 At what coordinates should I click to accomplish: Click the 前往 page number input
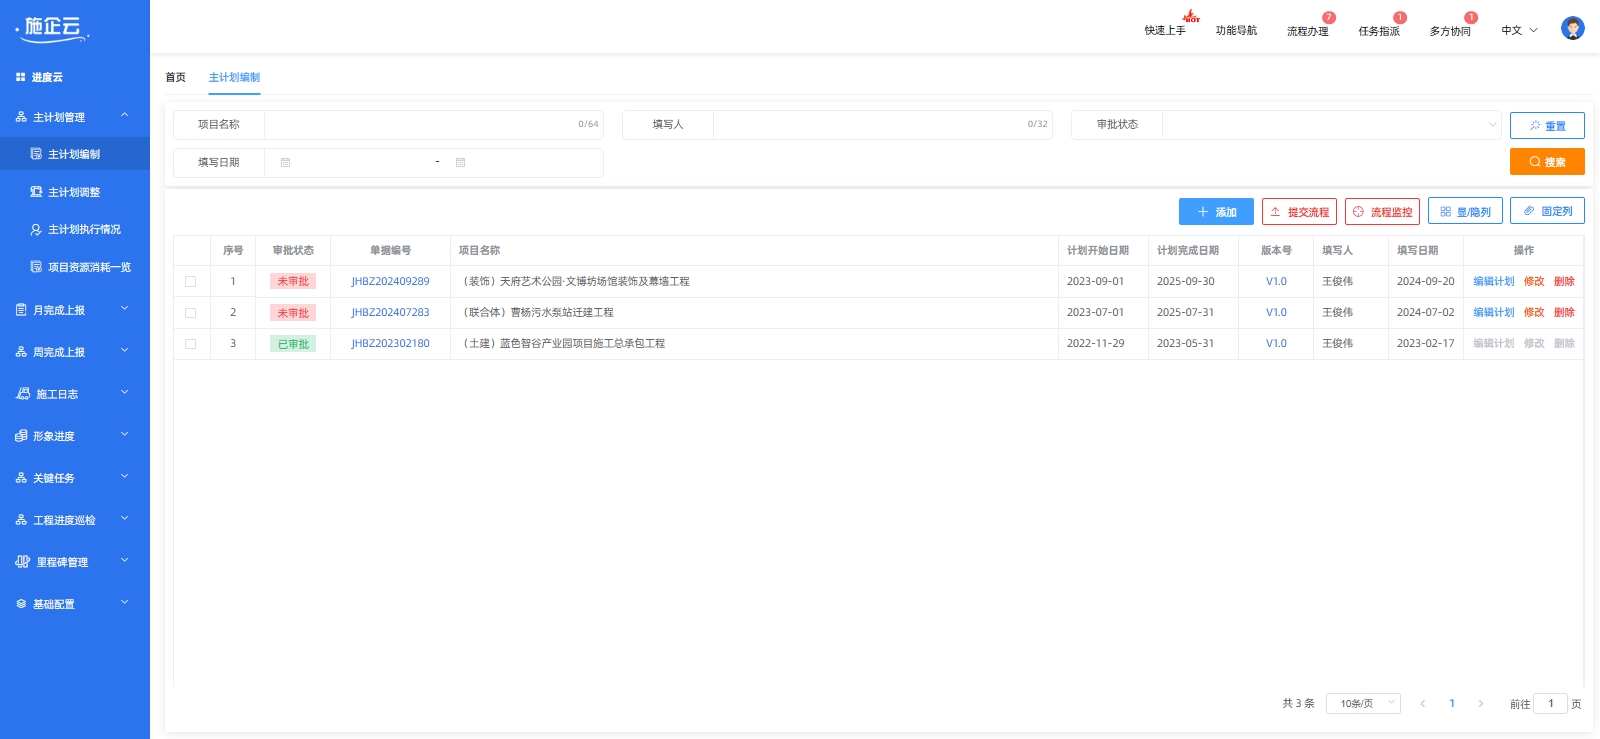(1551, 704)
